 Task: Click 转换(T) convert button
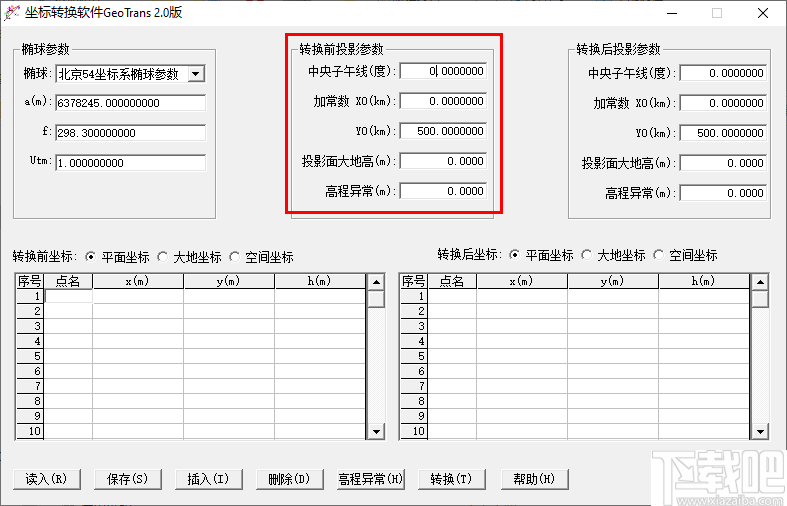[x=452, y=479]
